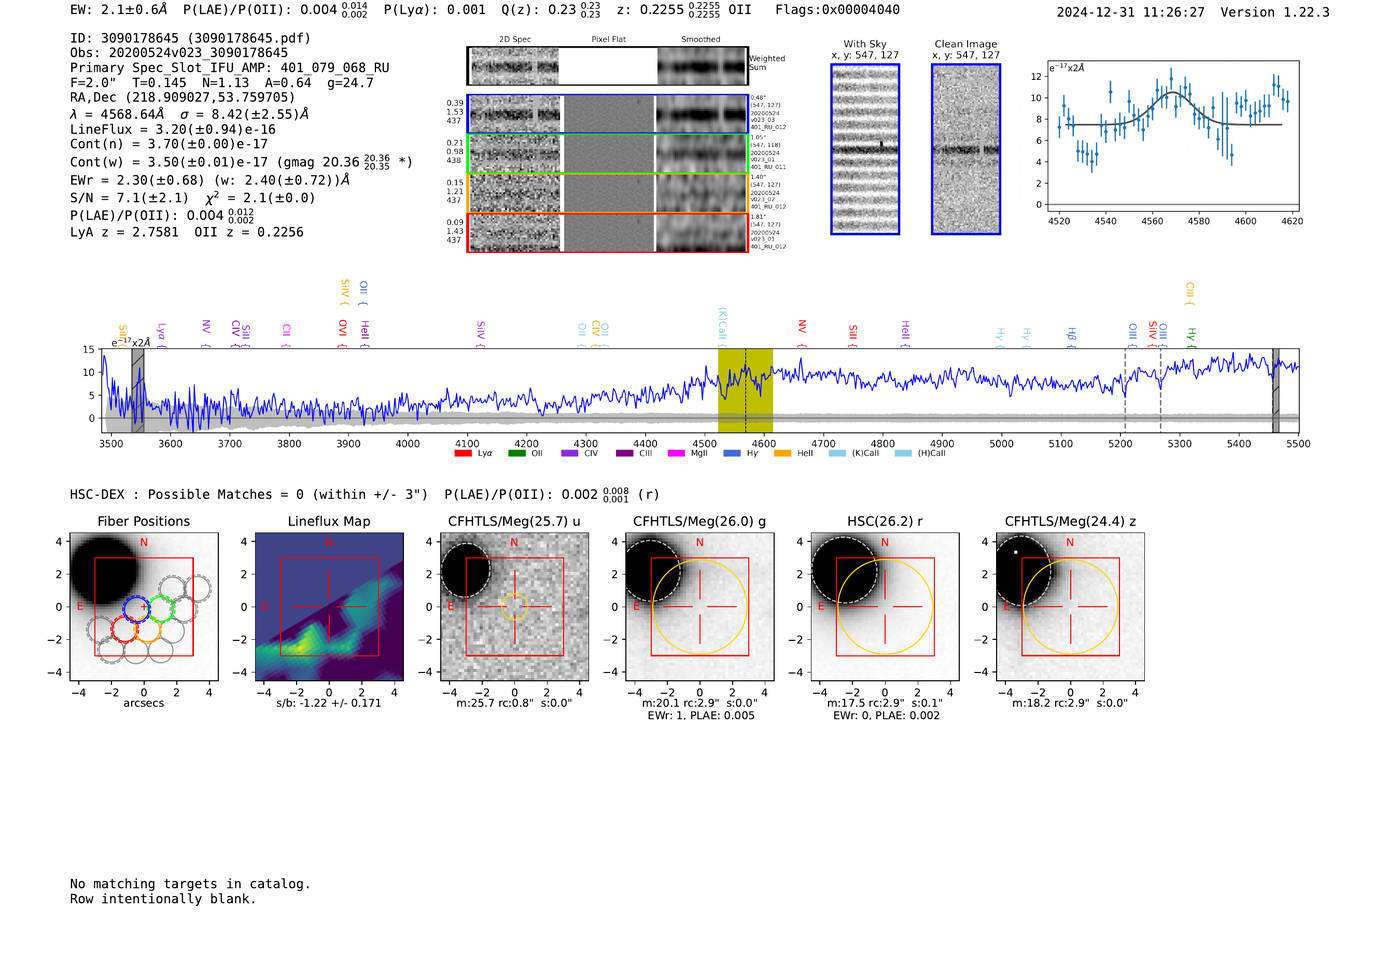
Task: Click the 2024-12-31 11:26:27 timestamp
Action: [x=1131, y=12]
